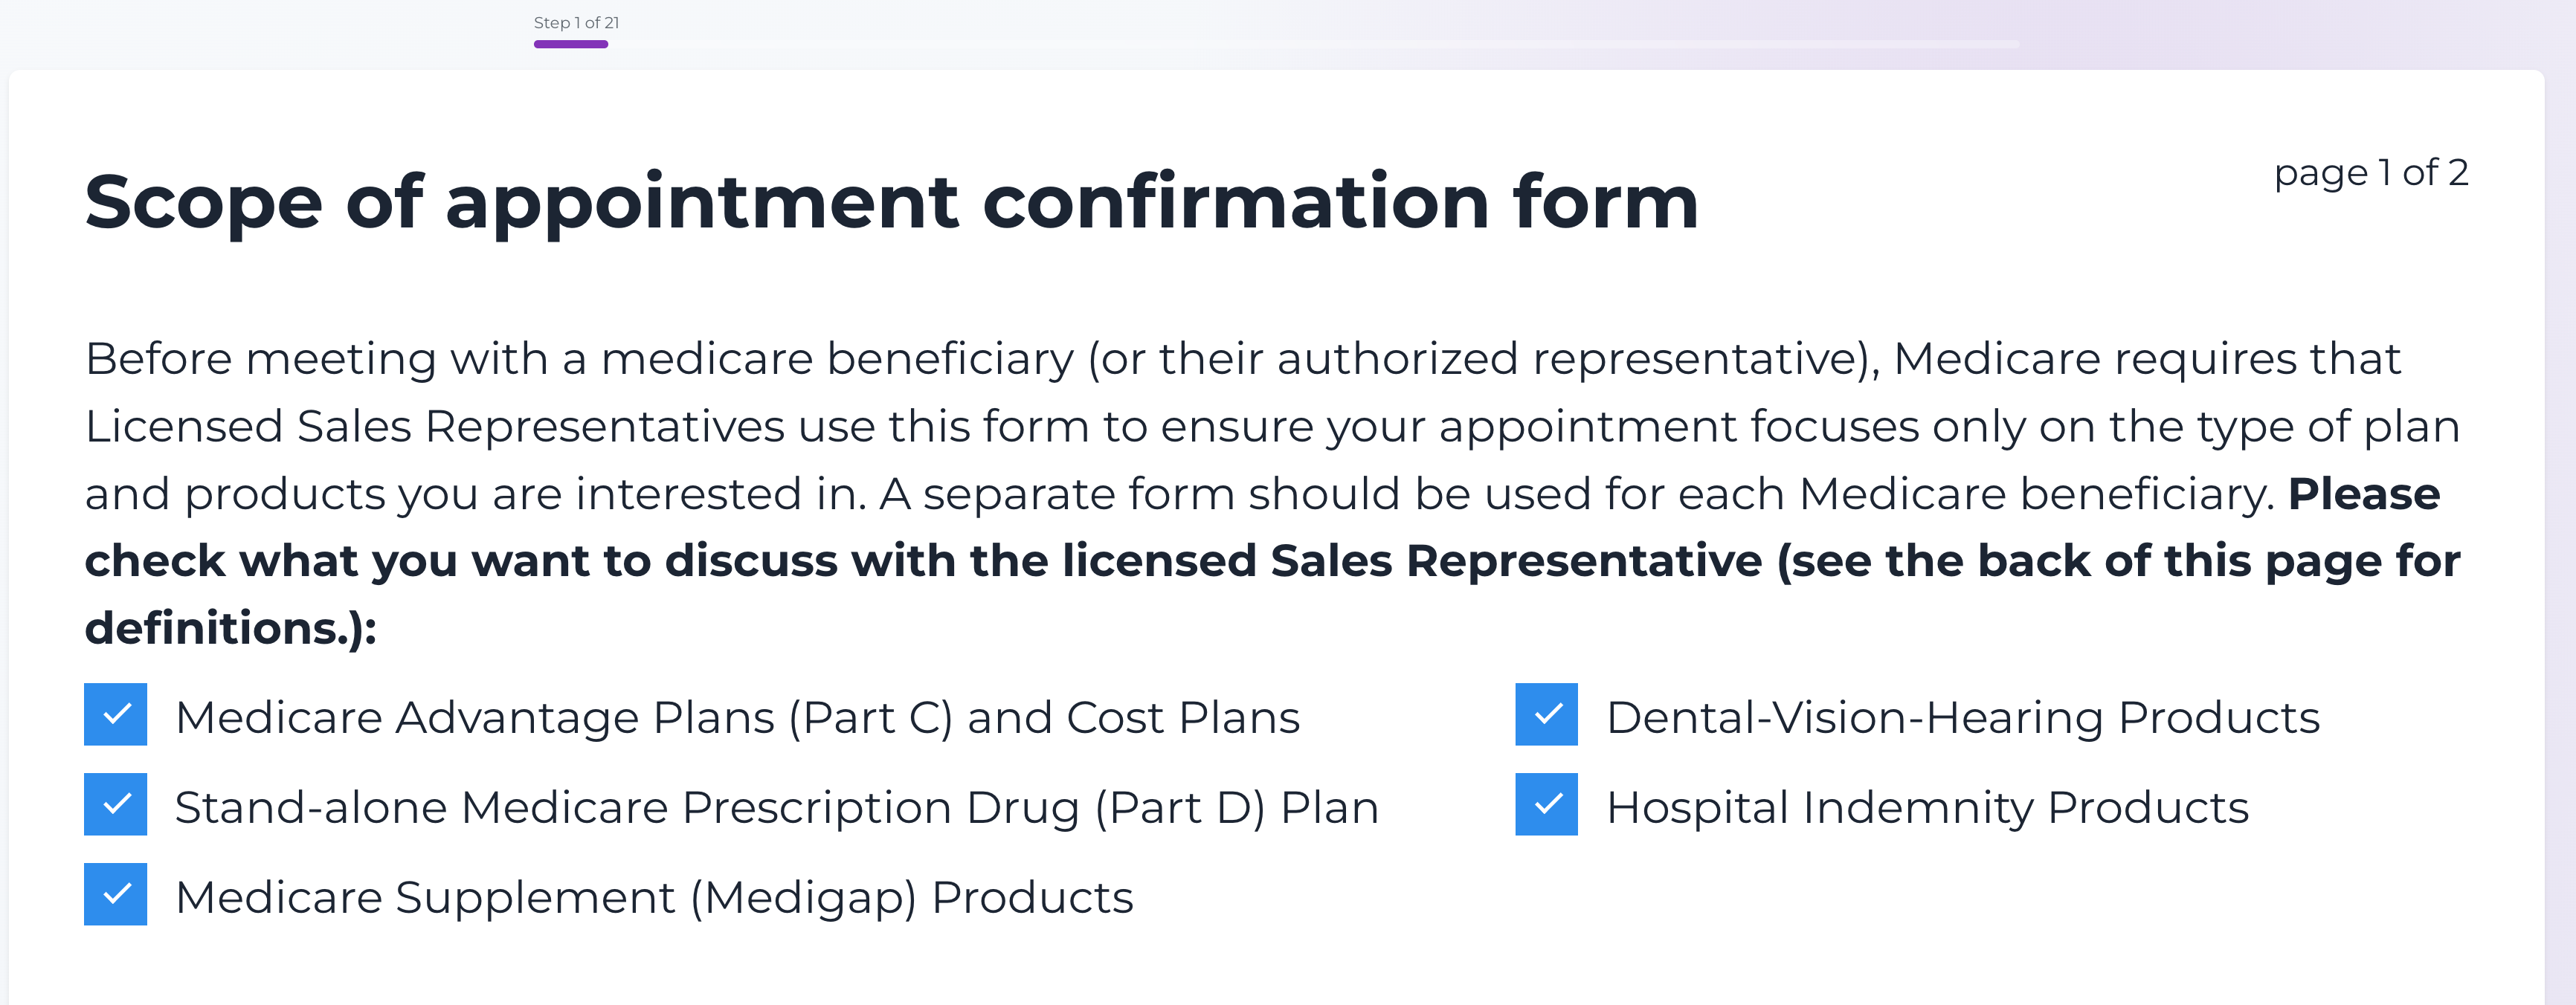Click the 'Dental-Vision-Hearing Products' label text
The height and width of the screenshot is (1005, 2576).
click(1962, 718)
